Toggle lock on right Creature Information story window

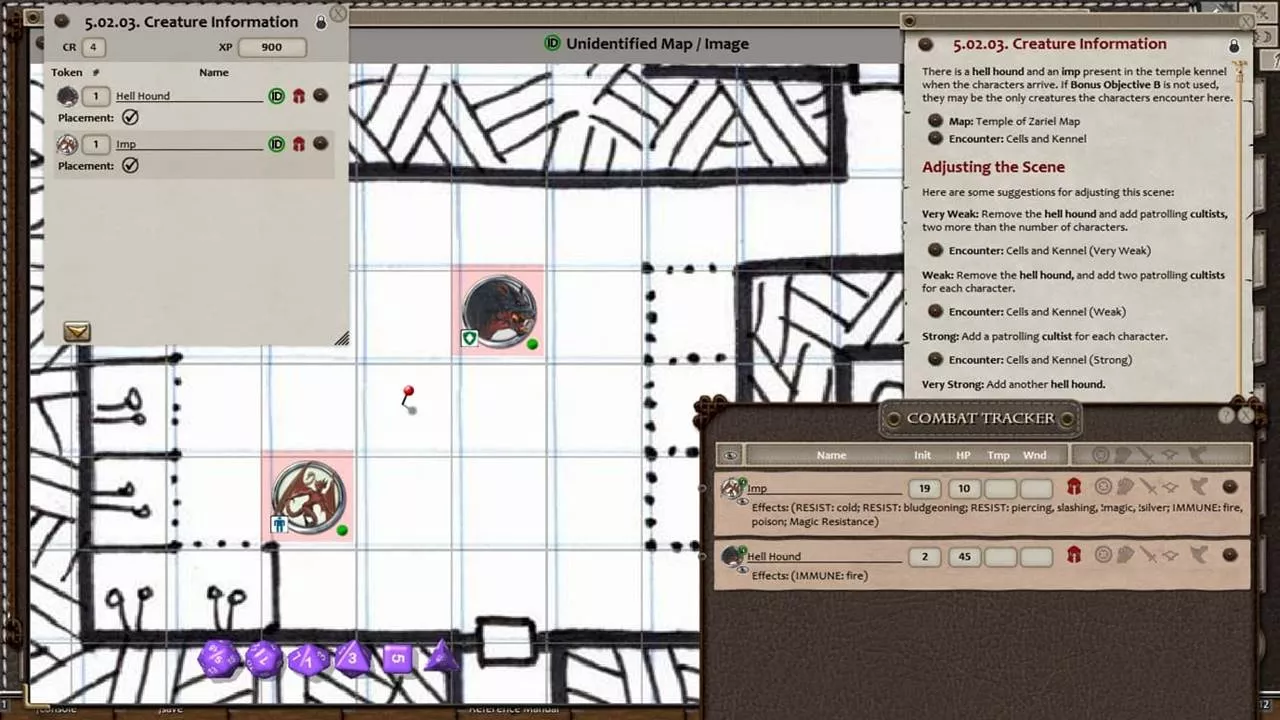[1234, 46]
